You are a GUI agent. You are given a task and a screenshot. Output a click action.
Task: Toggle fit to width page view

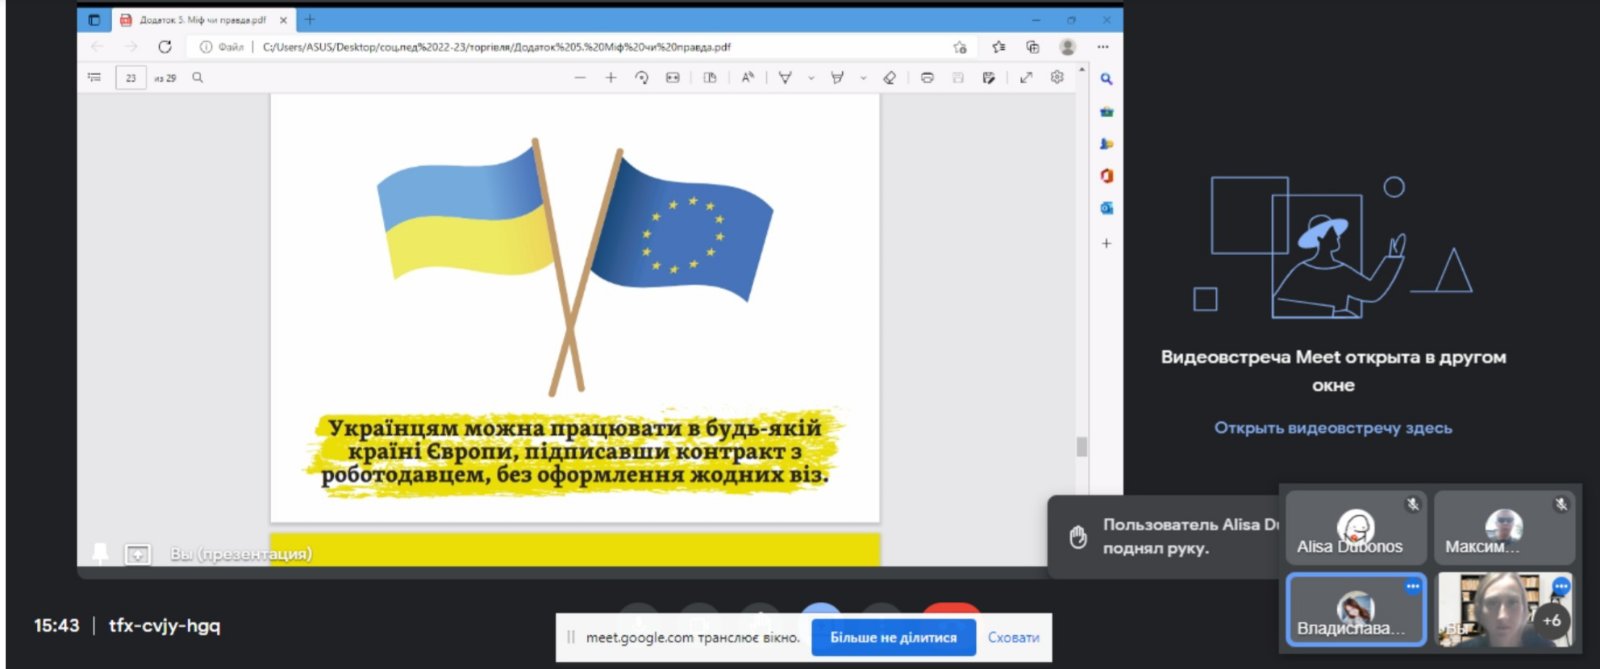tap(673, 78)
